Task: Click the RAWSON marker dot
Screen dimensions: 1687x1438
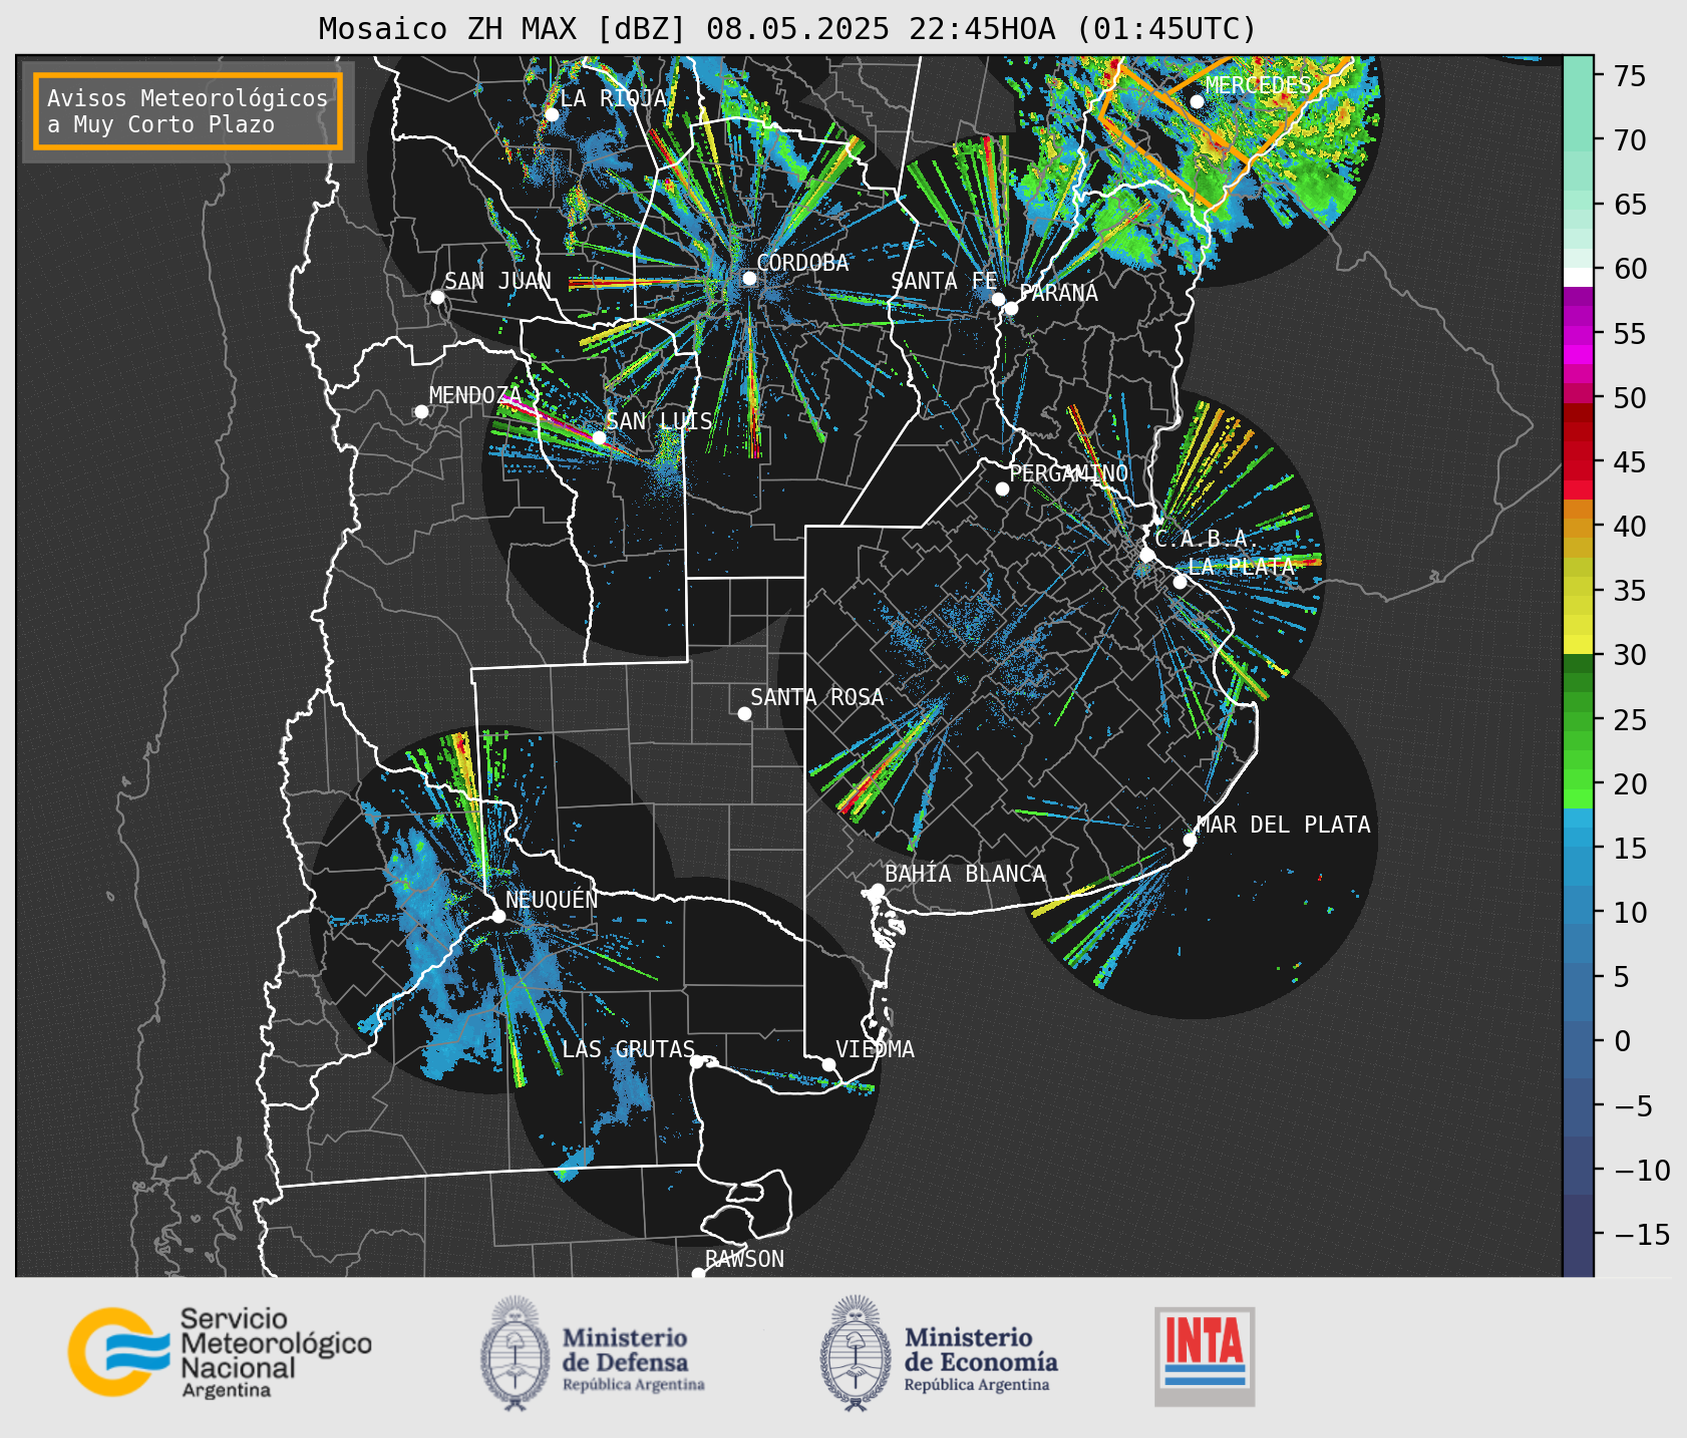Action: point(698,1274)
